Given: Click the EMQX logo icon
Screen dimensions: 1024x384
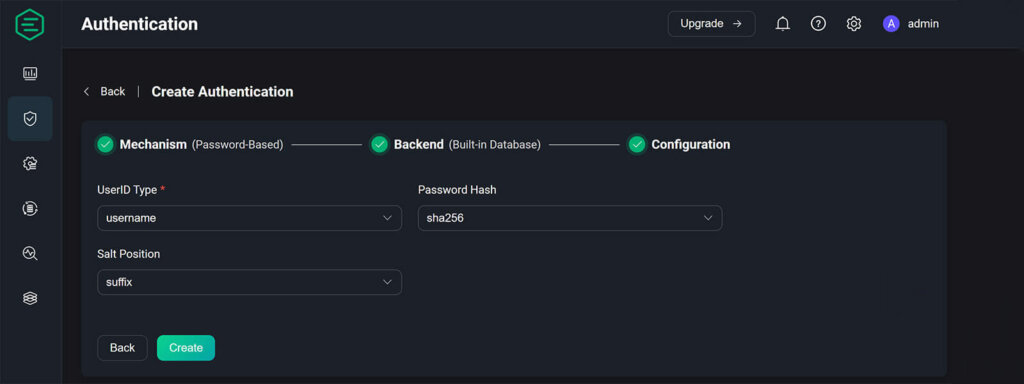Looking at the screenshot, I should pos(29,24).
